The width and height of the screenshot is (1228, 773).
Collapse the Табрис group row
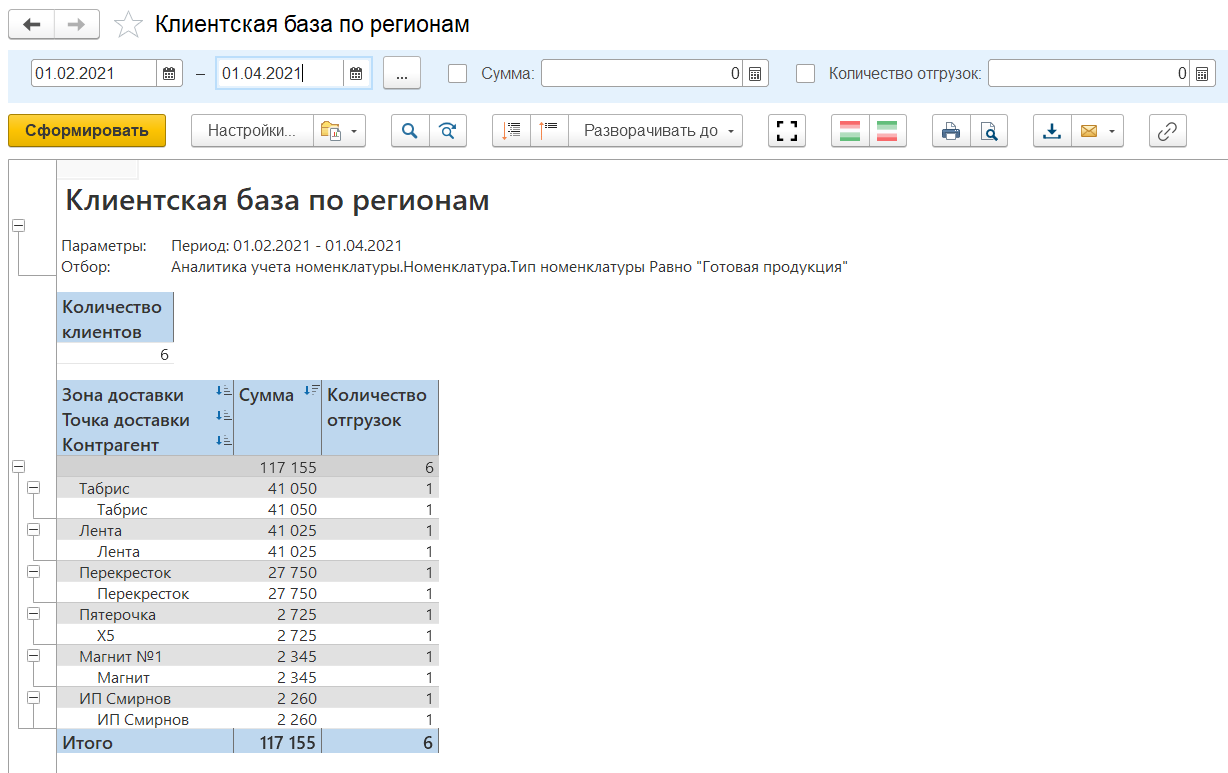[34, 487]
